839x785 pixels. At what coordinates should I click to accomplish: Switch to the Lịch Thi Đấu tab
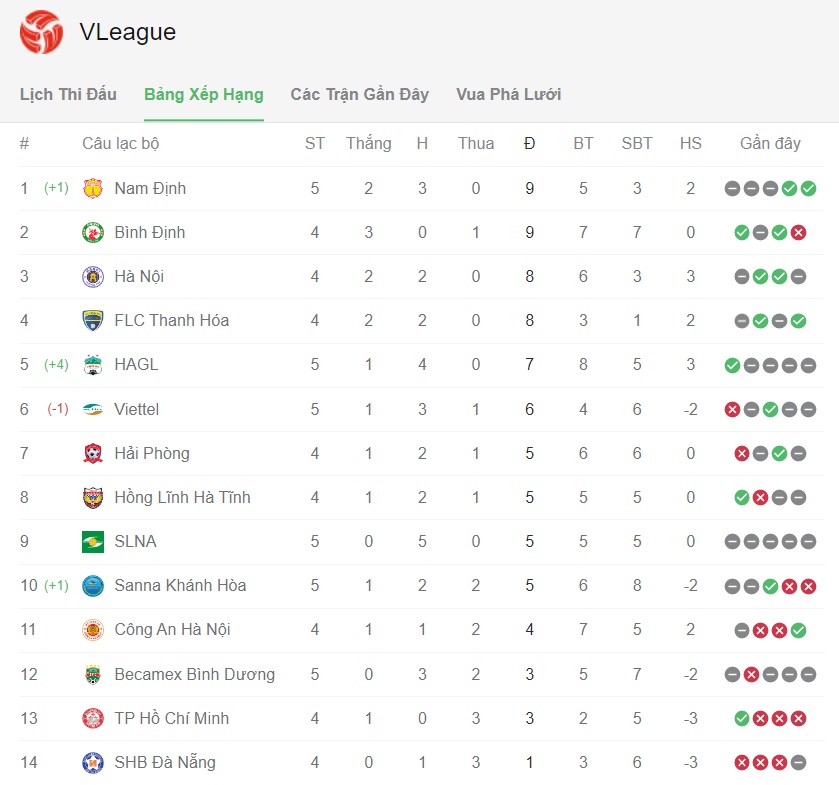(68, 95)
